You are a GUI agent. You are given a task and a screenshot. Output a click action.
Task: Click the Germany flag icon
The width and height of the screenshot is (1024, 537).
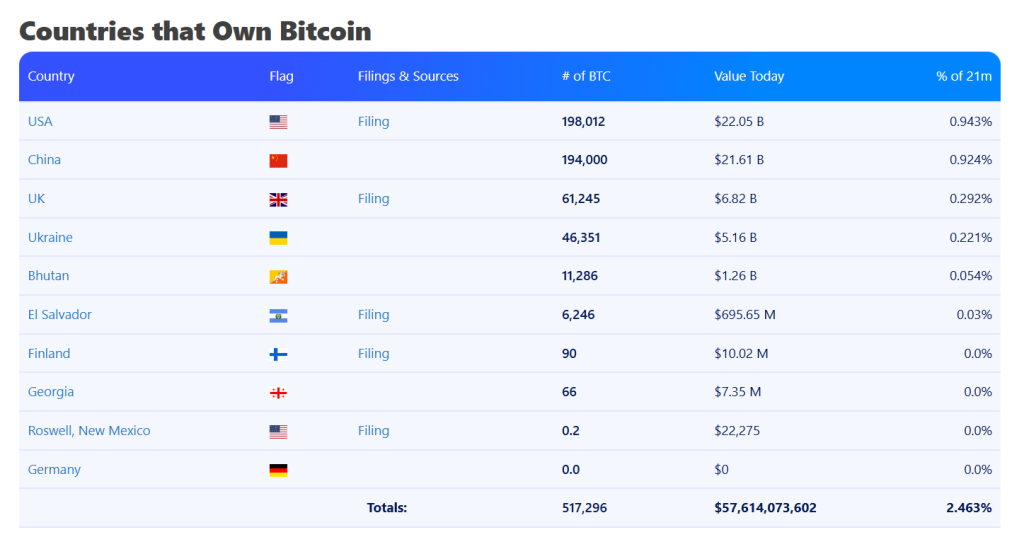tap(278, 470)
